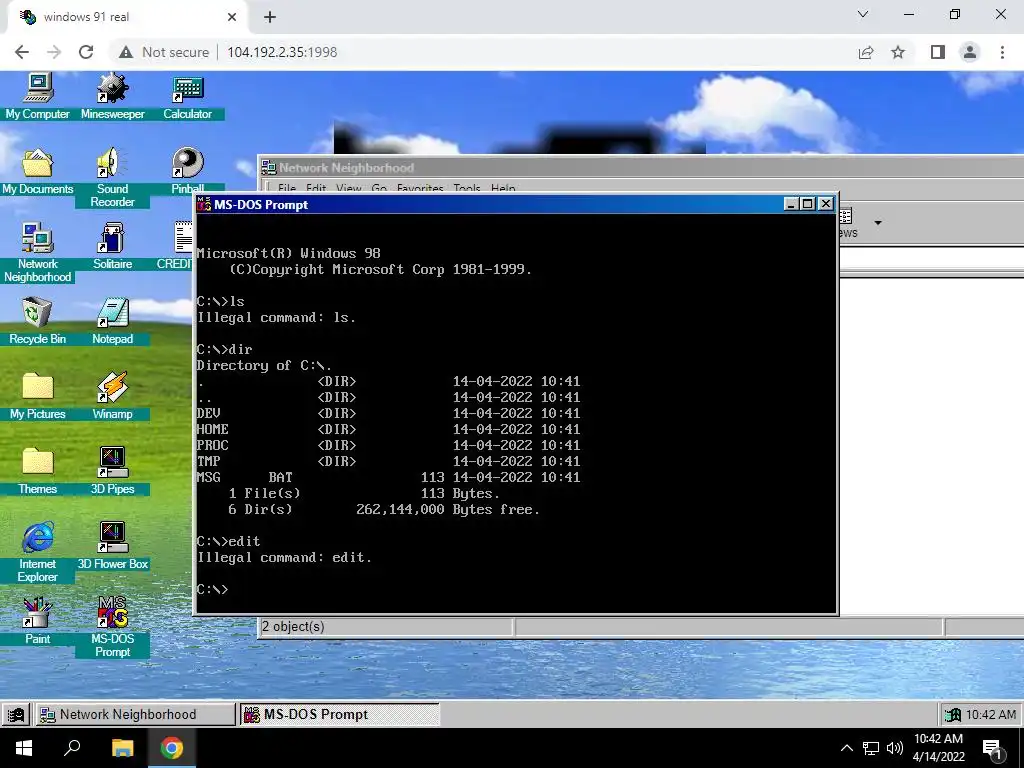The image size is (1024, 768).
Task: Click the MSG BAT file entry
Action: 389,477
